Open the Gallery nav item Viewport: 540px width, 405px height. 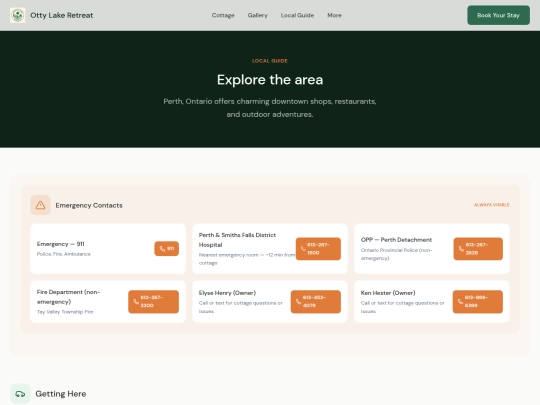pos(257,15)
